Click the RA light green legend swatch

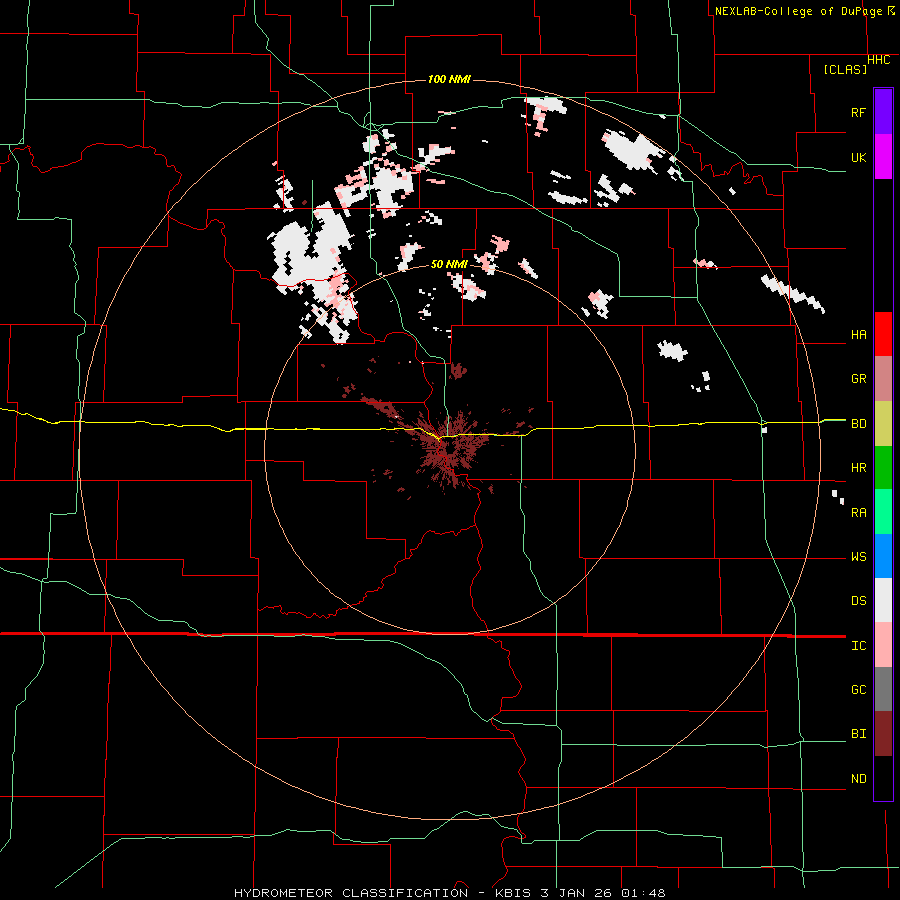(x=883, y=511)
